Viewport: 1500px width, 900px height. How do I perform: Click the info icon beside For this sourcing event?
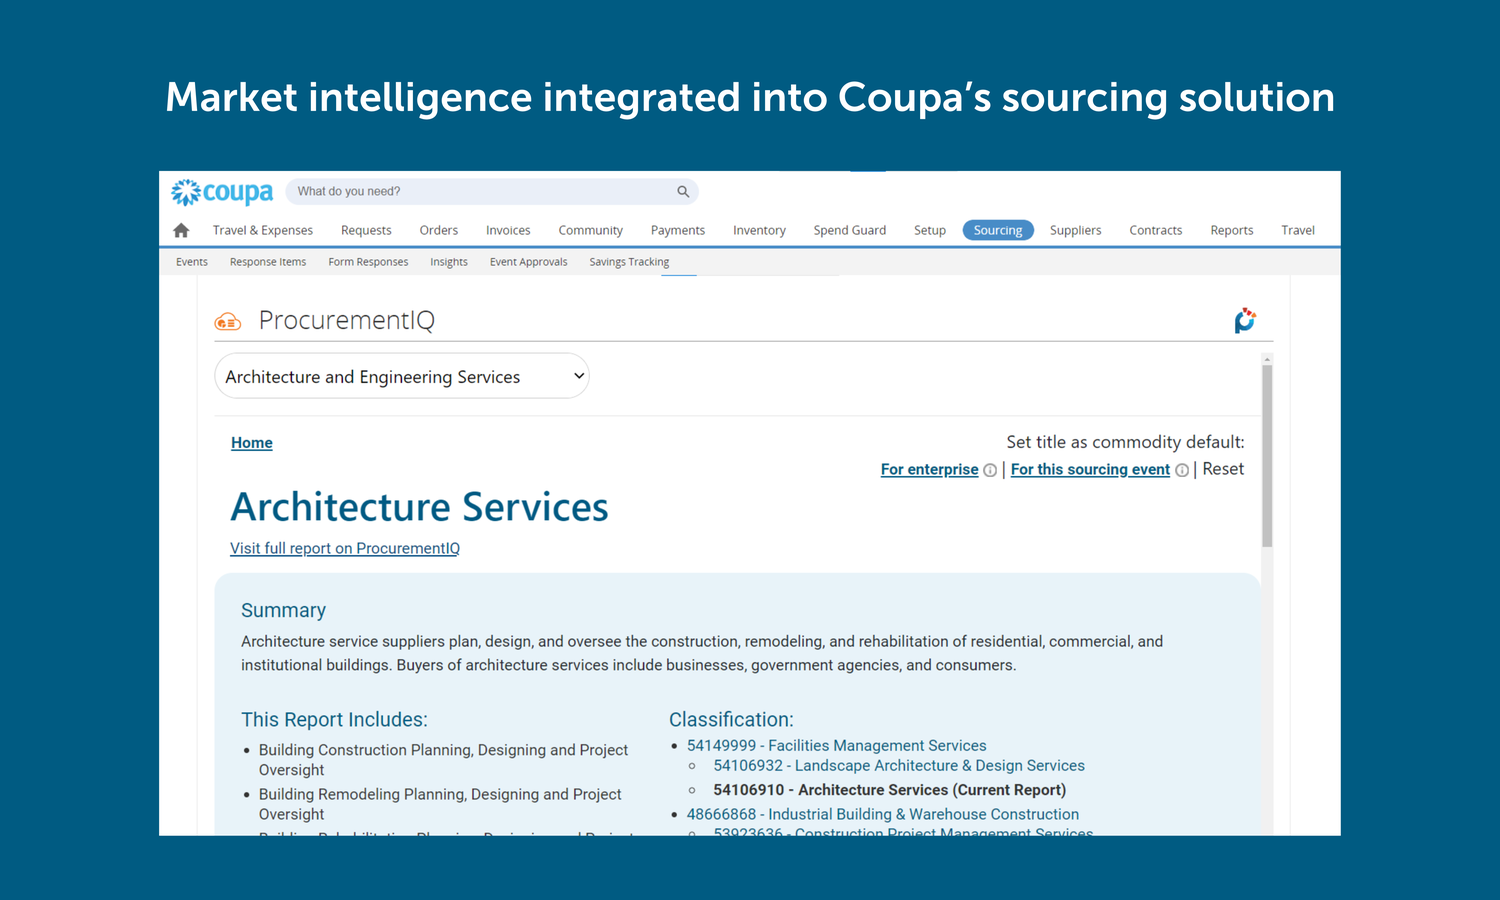pyautogui.click(x=1182, y=470)
